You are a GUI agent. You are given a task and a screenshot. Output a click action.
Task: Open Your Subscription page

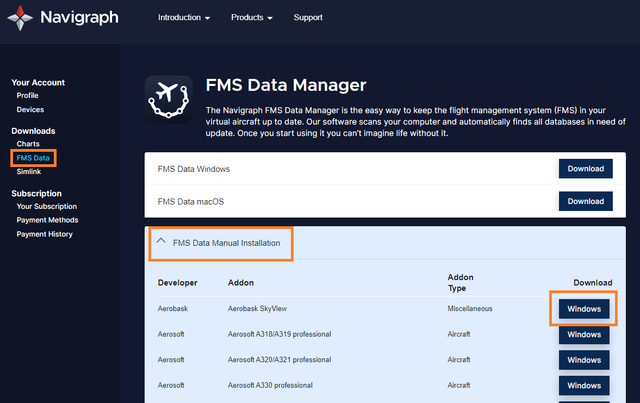click(x=47, y=207)
